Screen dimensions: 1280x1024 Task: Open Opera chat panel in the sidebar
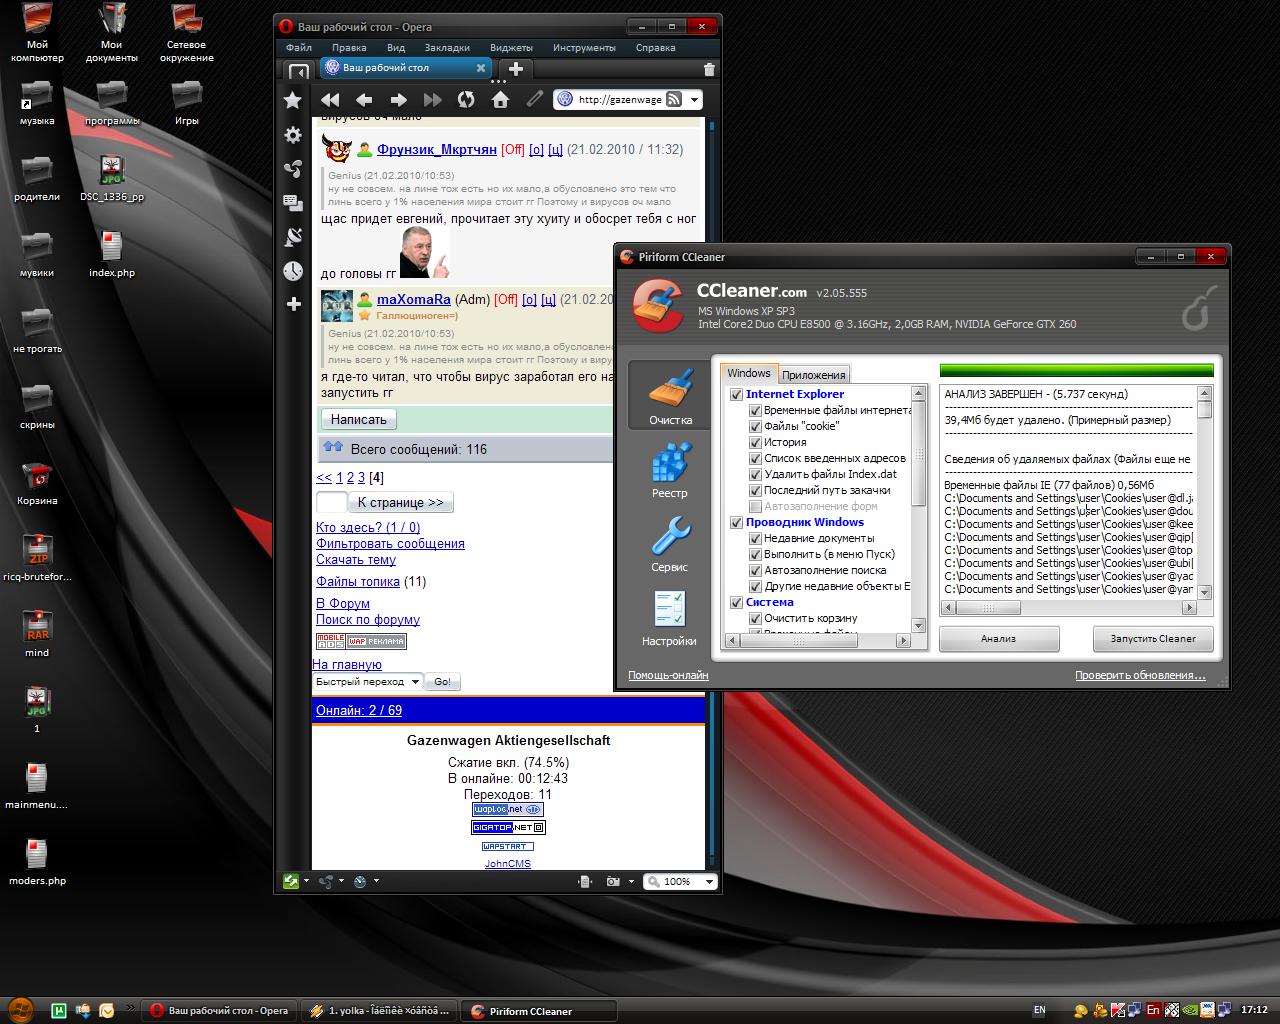tap(293, 202)
